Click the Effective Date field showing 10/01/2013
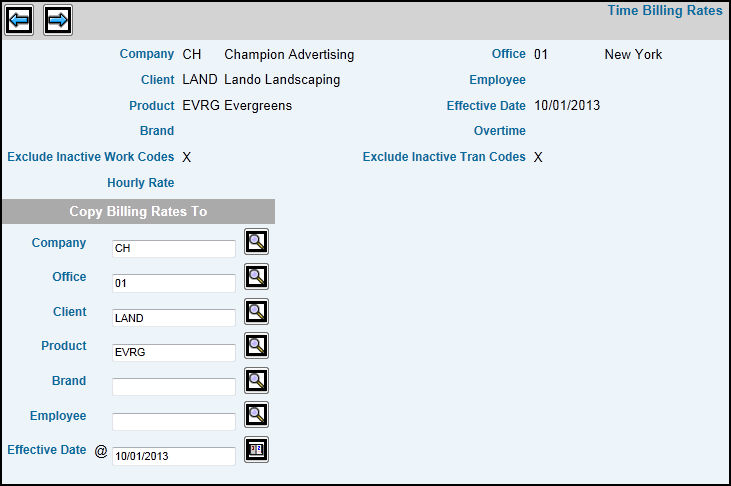 pyautogui.click(x=174, y=456)
